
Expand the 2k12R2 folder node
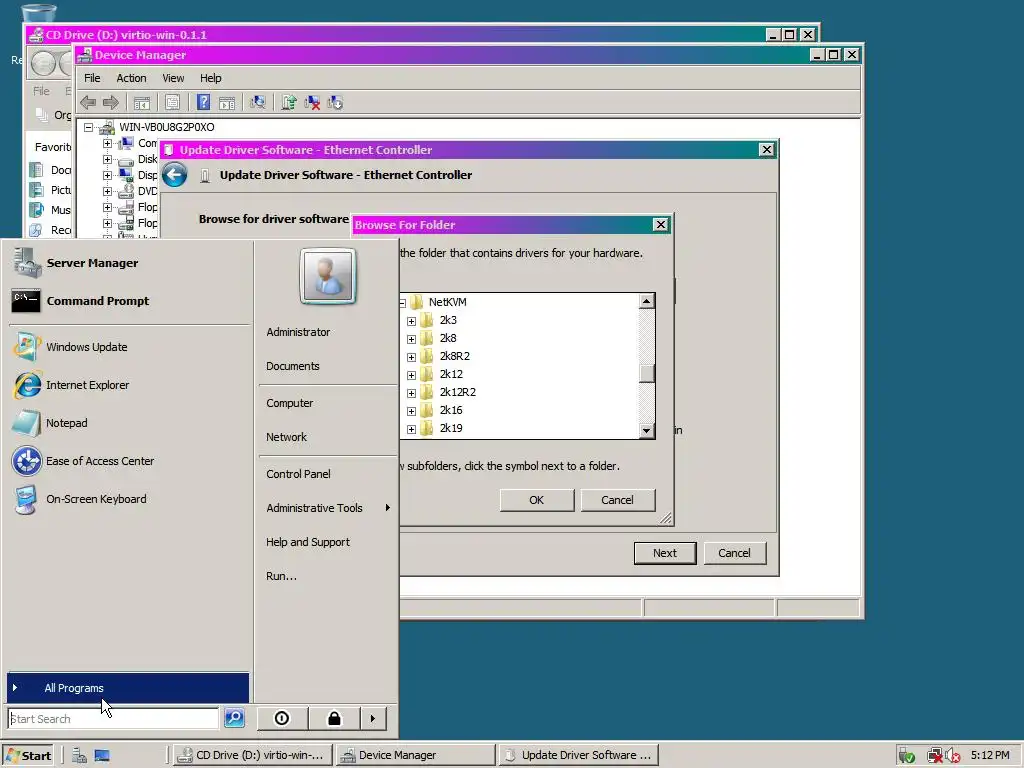click(411, 392)
